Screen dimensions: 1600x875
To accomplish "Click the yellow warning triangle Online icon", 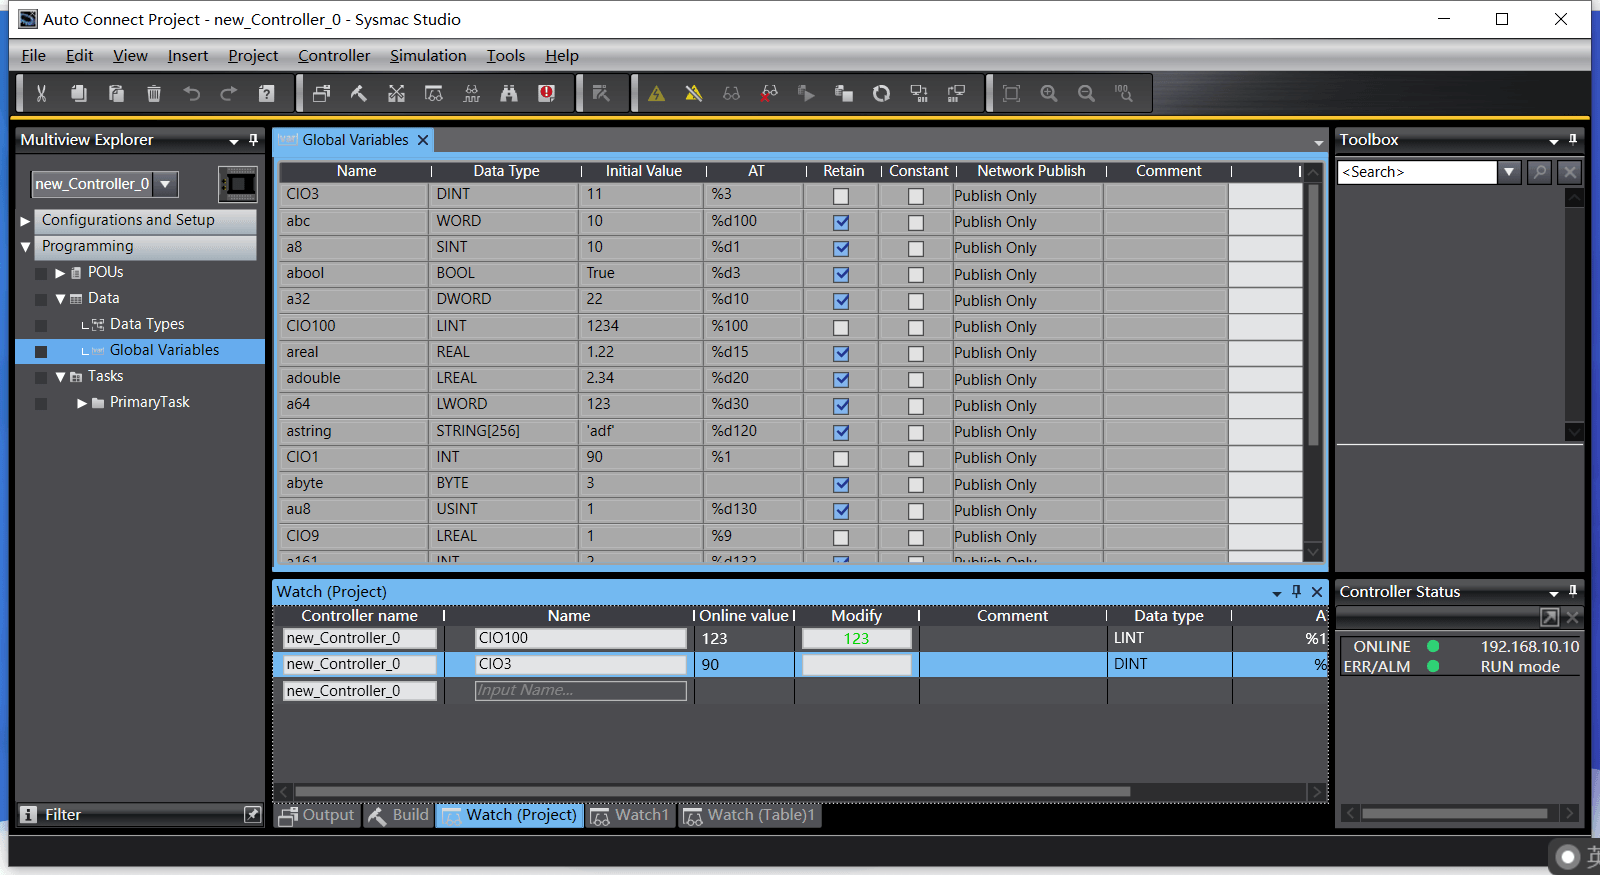I will [x=656, y=93].
